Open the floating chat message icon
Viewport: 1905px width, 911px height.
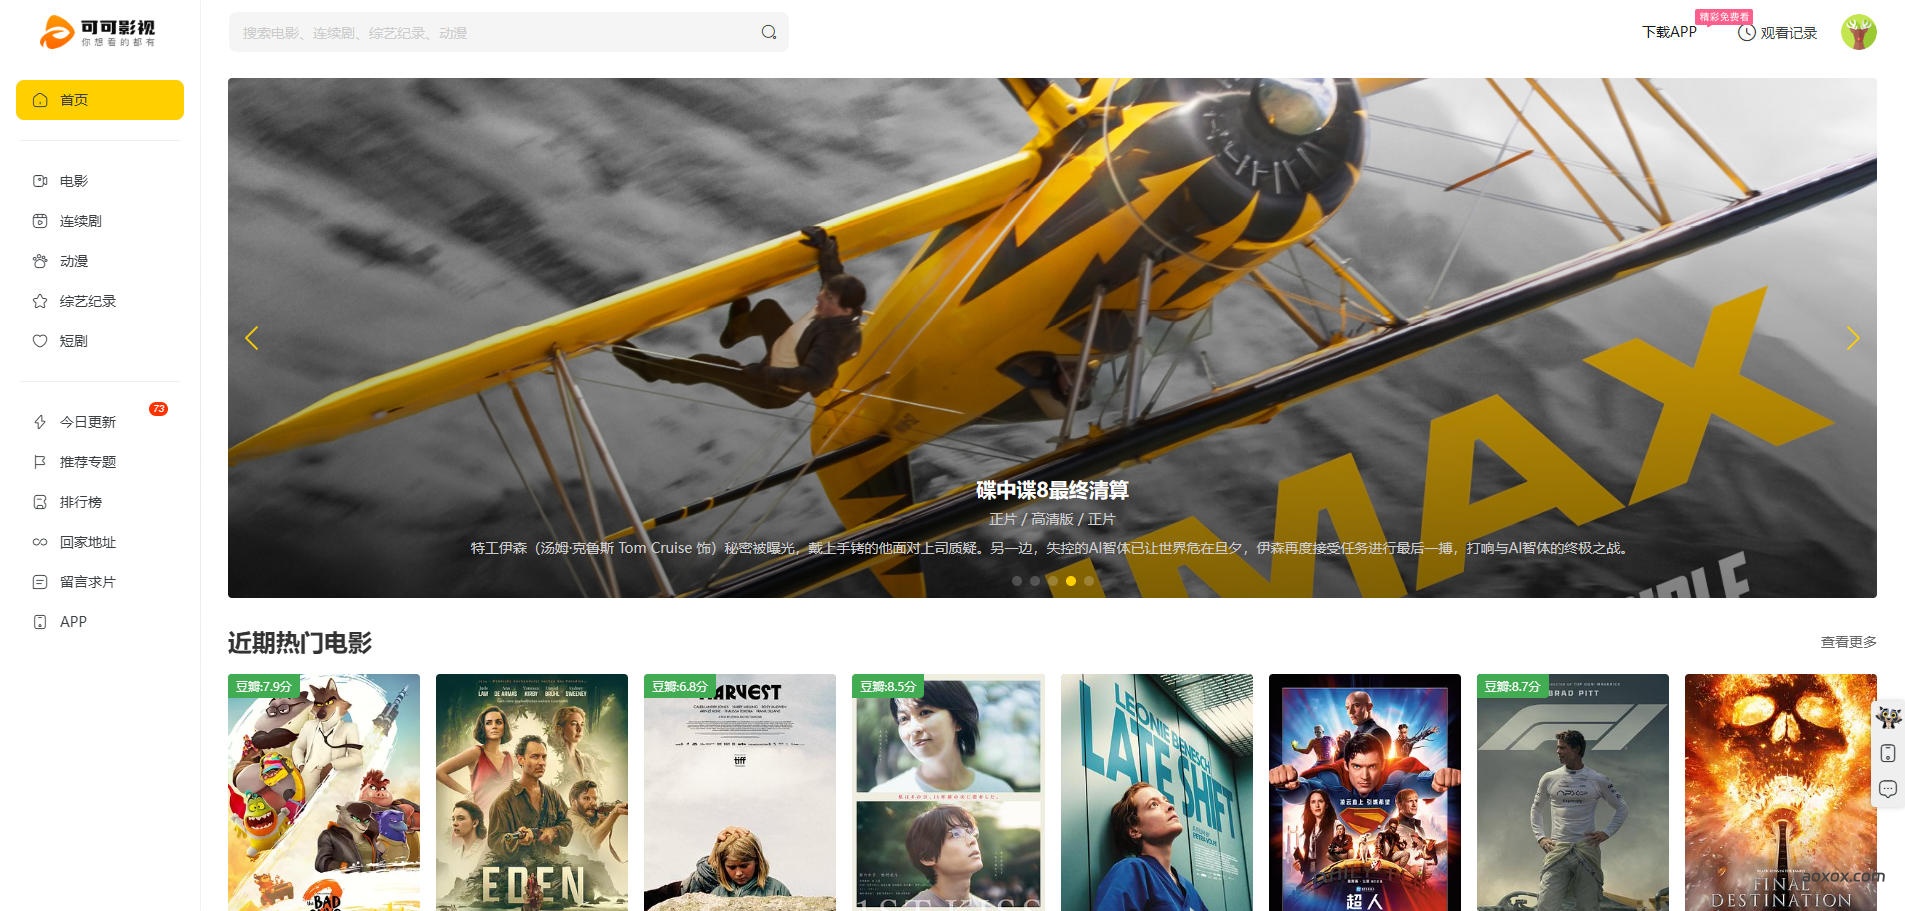(1888, 789)
